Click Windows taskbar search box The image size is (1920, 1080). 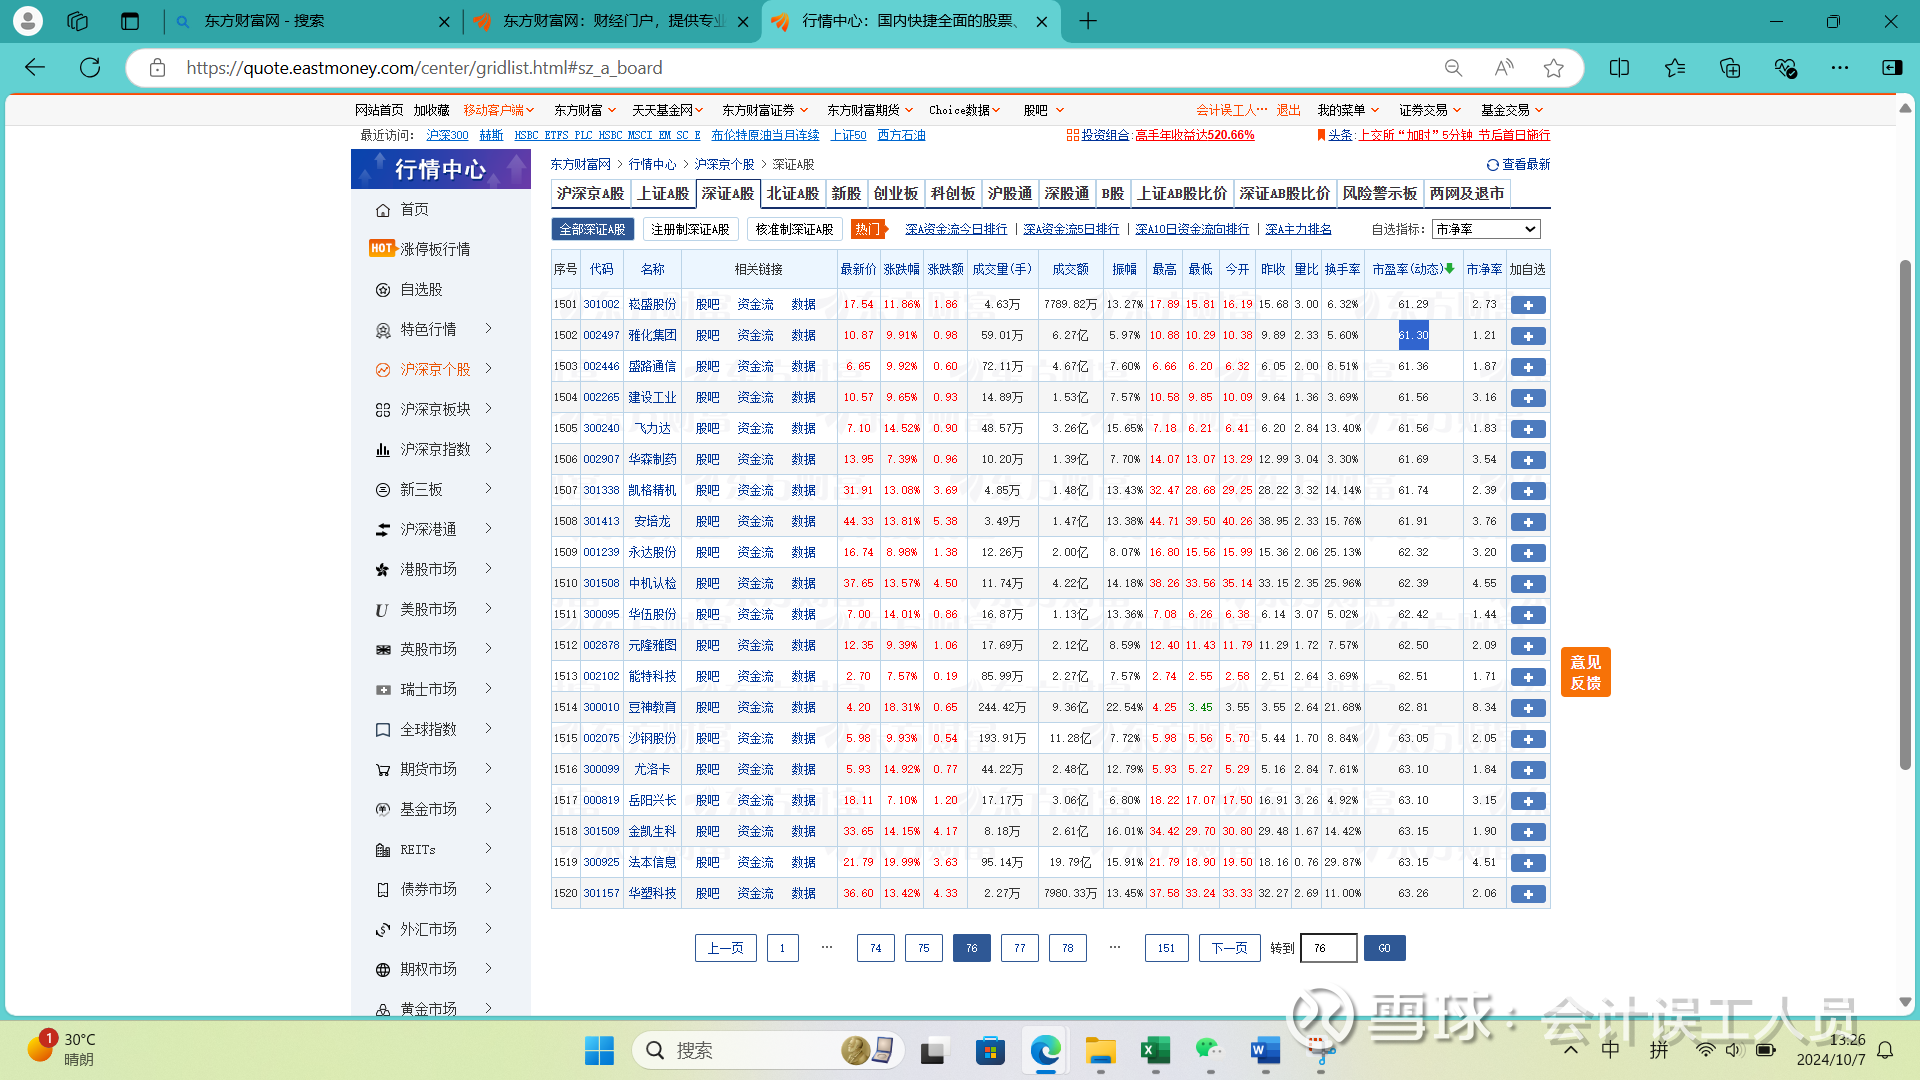(x=768, y=1050)
